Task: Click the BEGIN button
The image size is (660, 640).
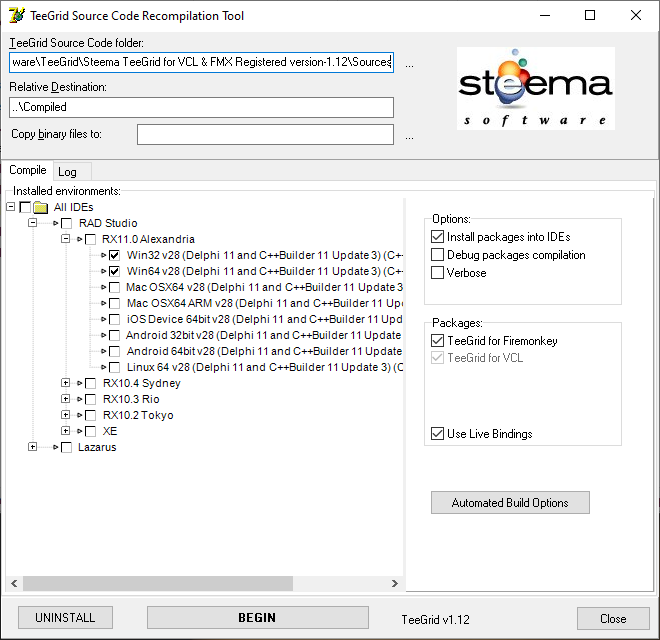Action: pos(258,618)
